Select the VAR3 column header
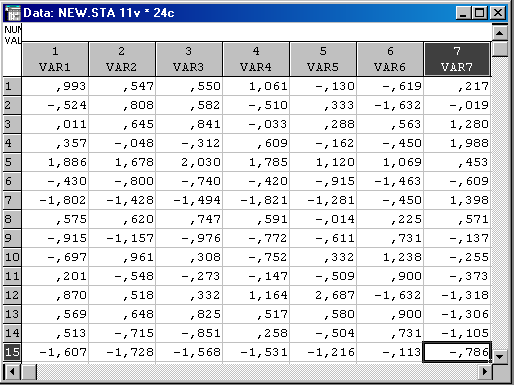 click(189, 59)
